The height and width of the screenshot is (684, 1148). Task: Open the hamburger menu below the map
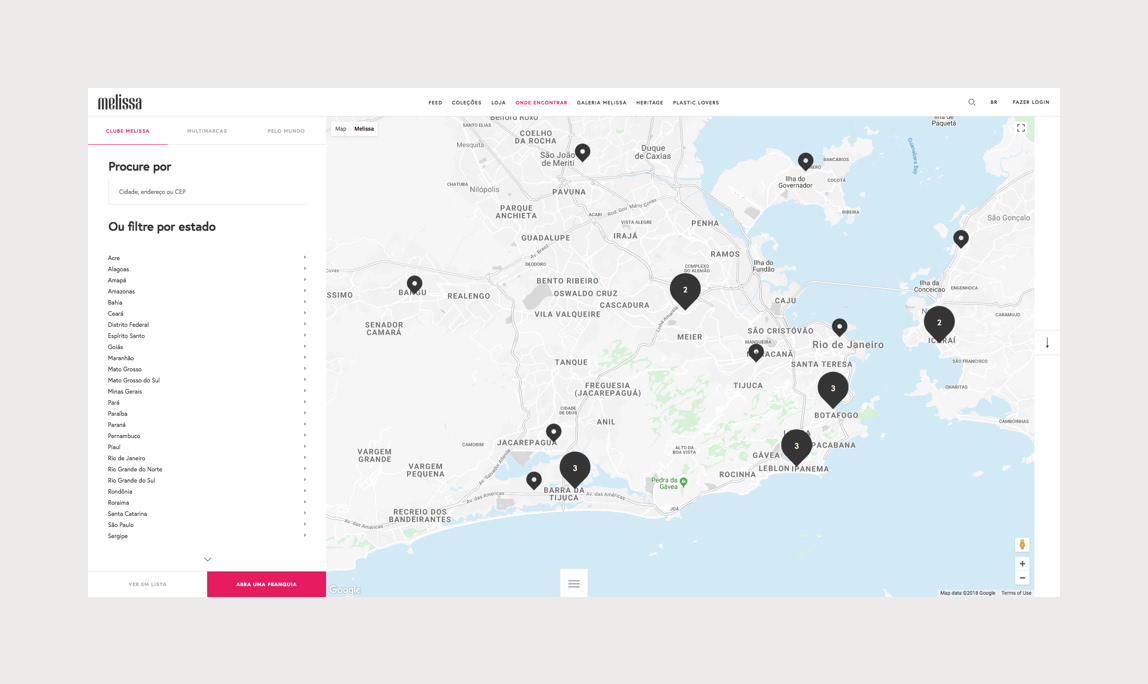574,584
